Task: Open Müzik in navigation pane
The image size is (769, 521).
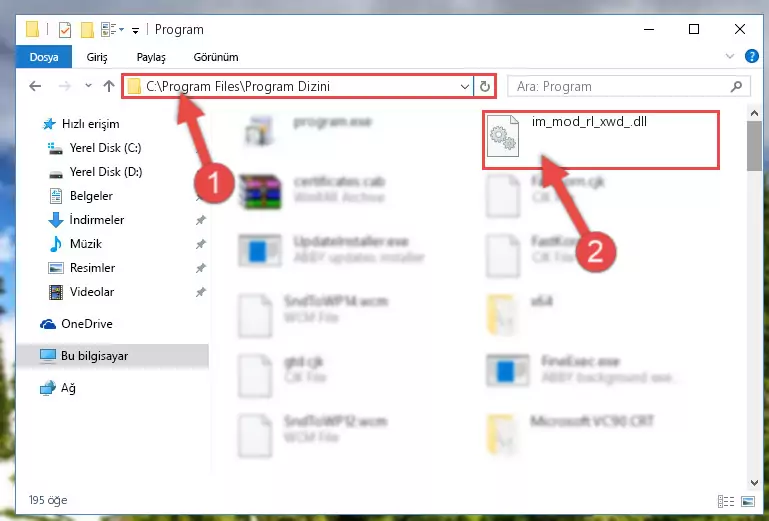Action: click(x=86, y=244)
